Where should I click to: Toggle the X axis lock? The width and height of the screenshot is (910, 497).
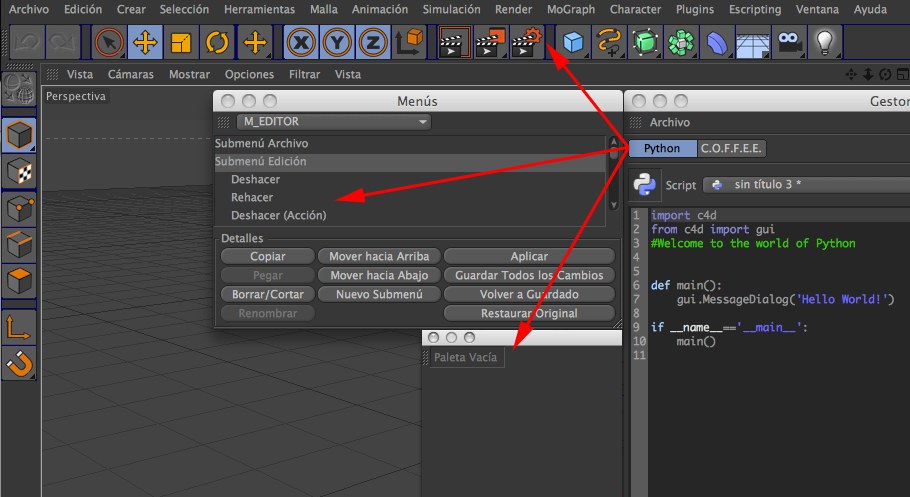301,43
